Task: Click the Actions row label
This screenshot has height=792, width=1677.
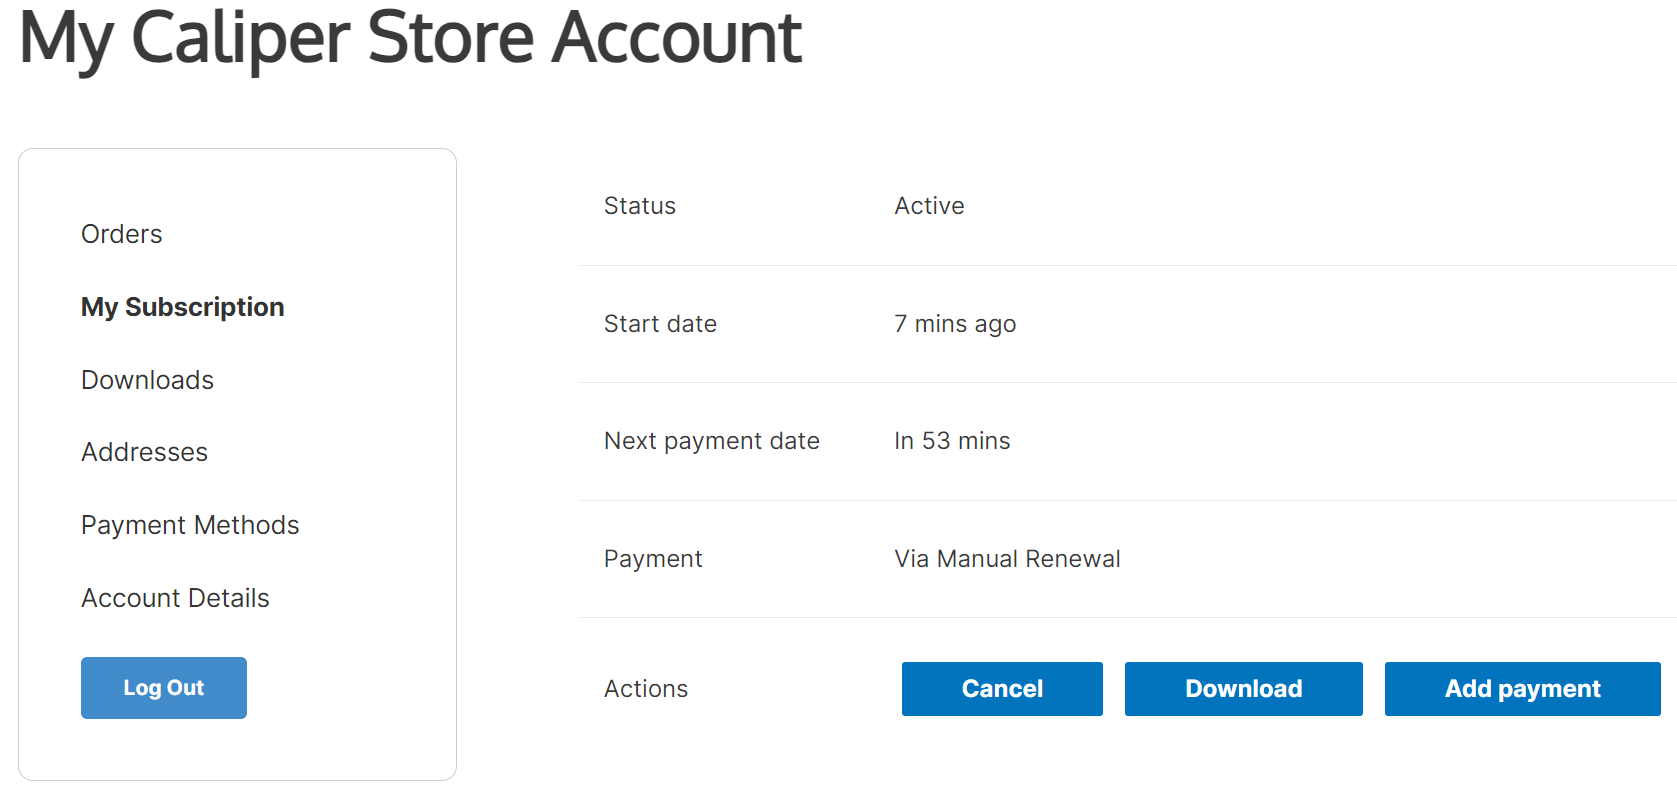Action: pyautogui.click(x=646, y=689)
